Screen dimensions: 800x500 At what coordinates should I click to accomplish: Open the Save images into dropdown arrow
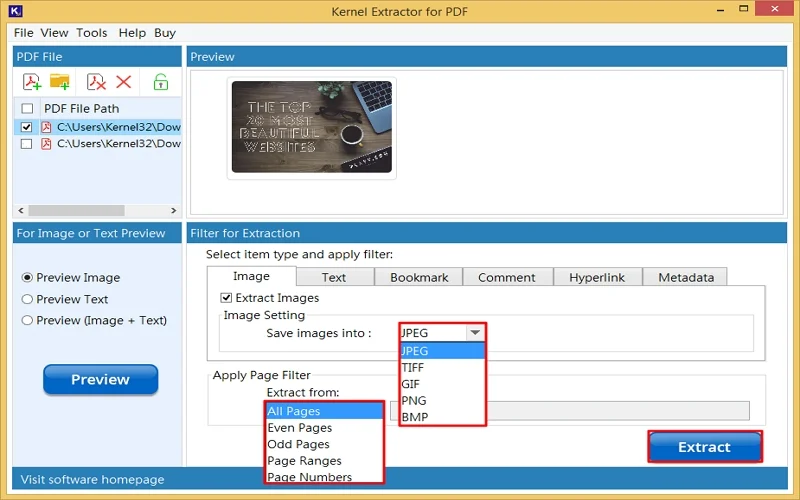(475, 333)
